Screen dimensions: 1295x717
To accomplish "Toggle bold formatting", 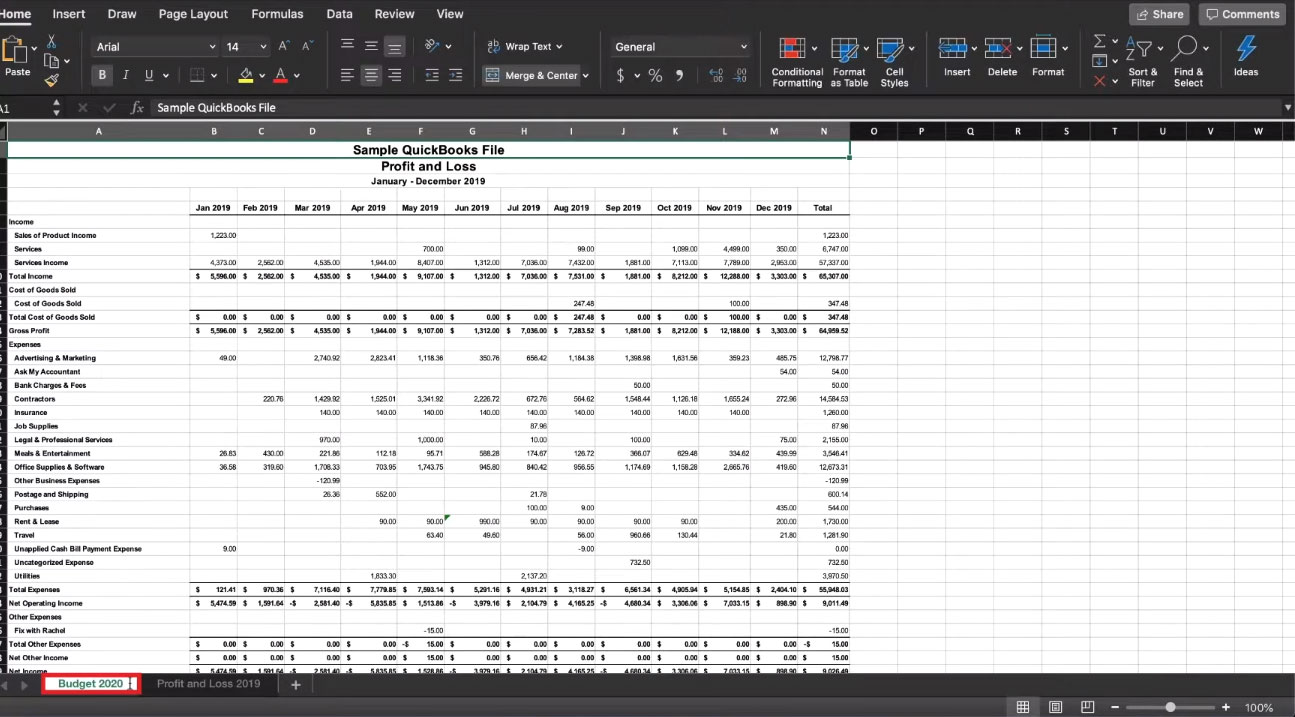I will click(102, 75).
